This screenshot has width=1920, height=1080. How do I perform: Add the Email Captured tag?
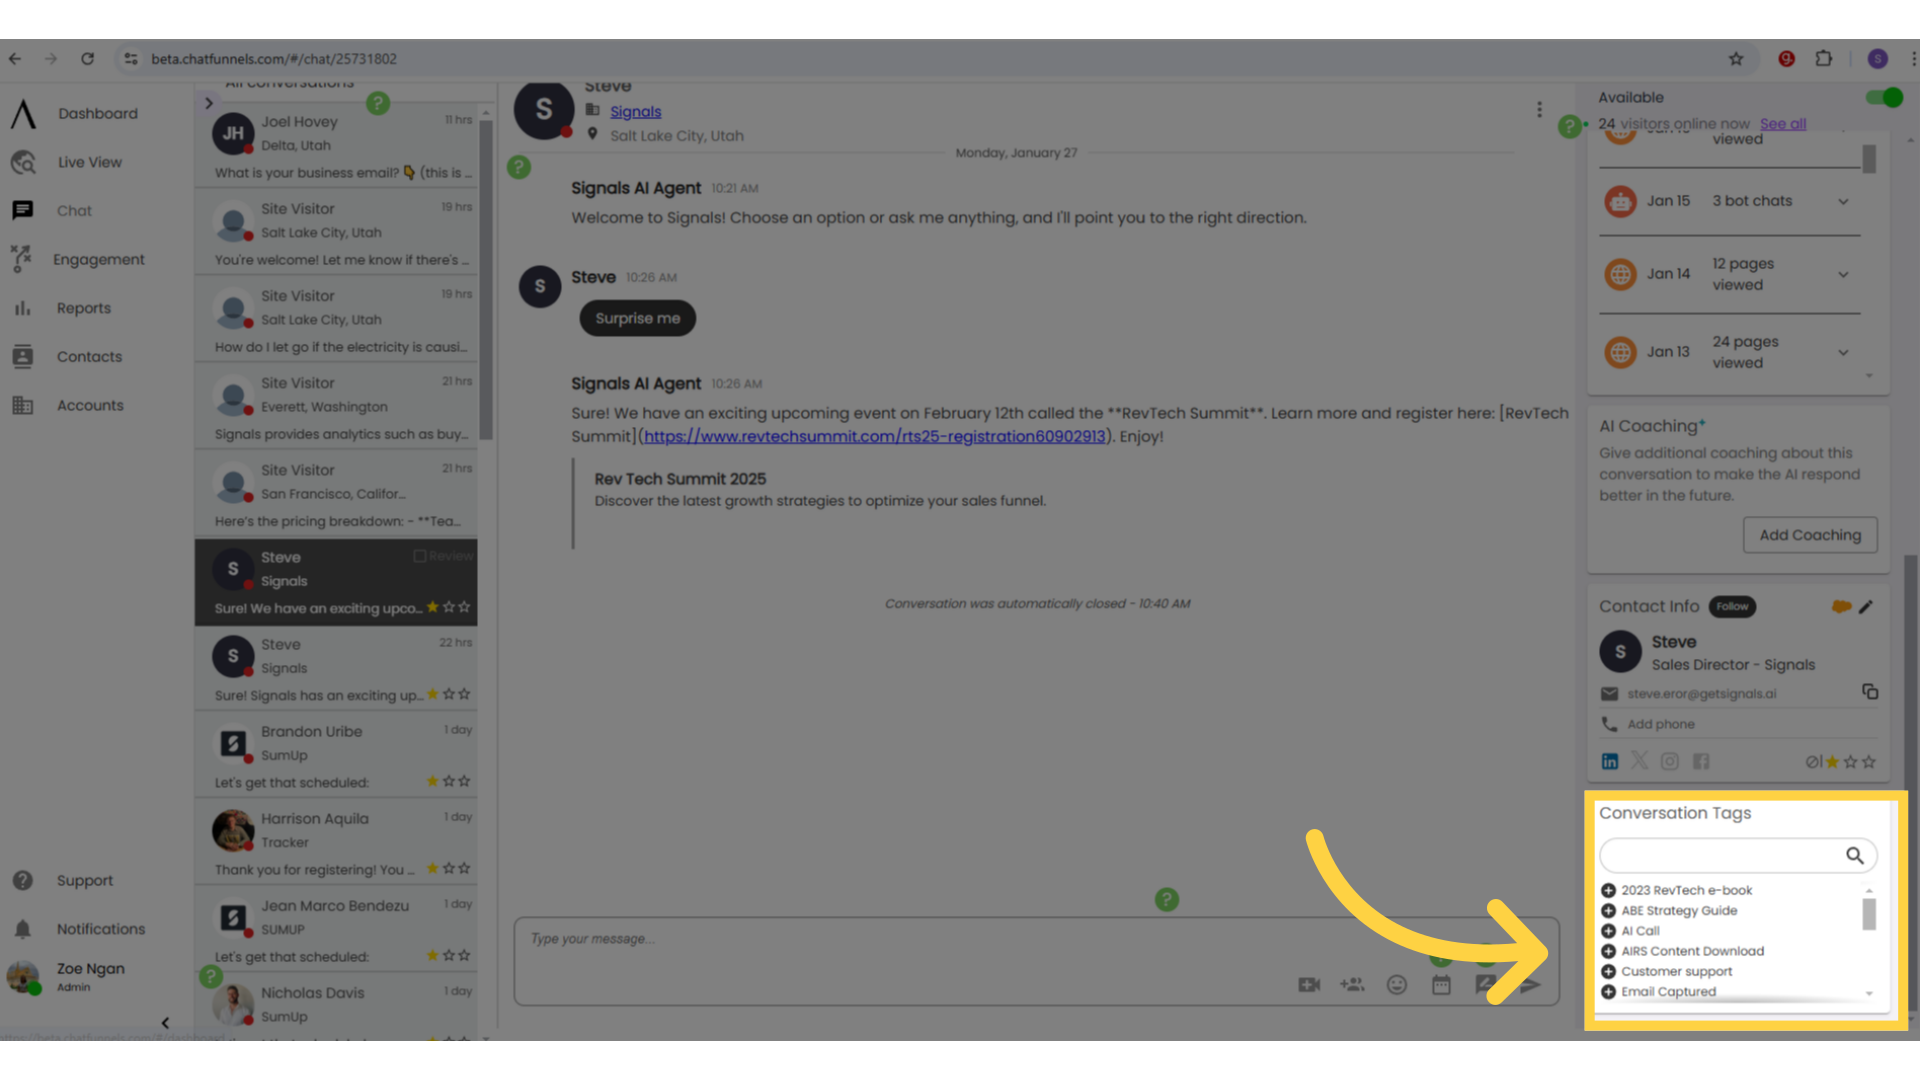1608,992
